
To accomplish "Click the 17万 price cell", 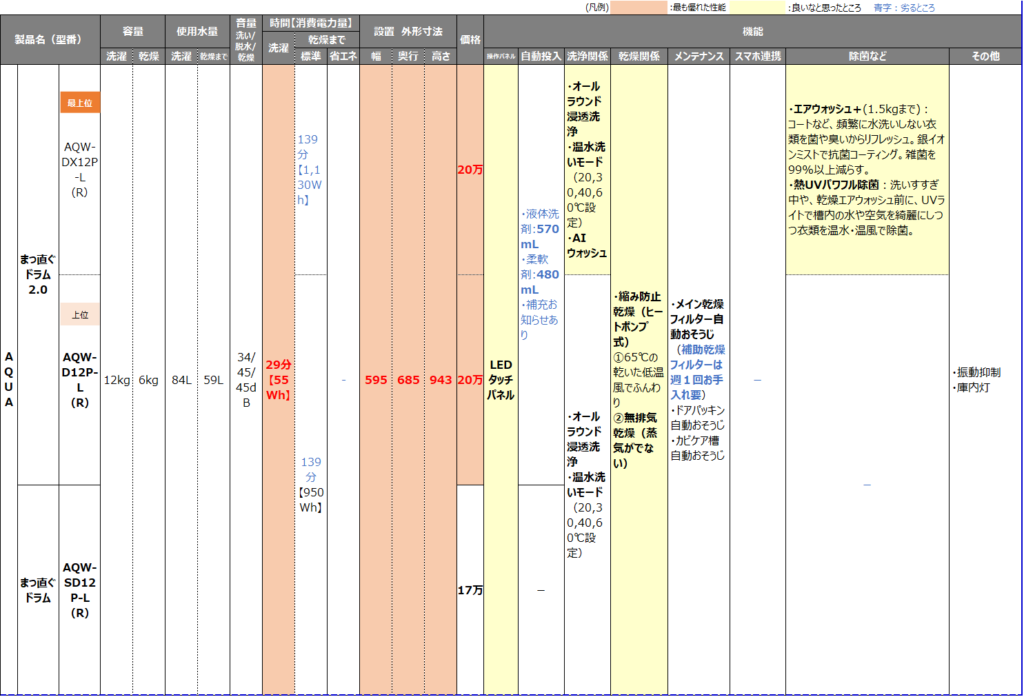I will click(469, 590).
